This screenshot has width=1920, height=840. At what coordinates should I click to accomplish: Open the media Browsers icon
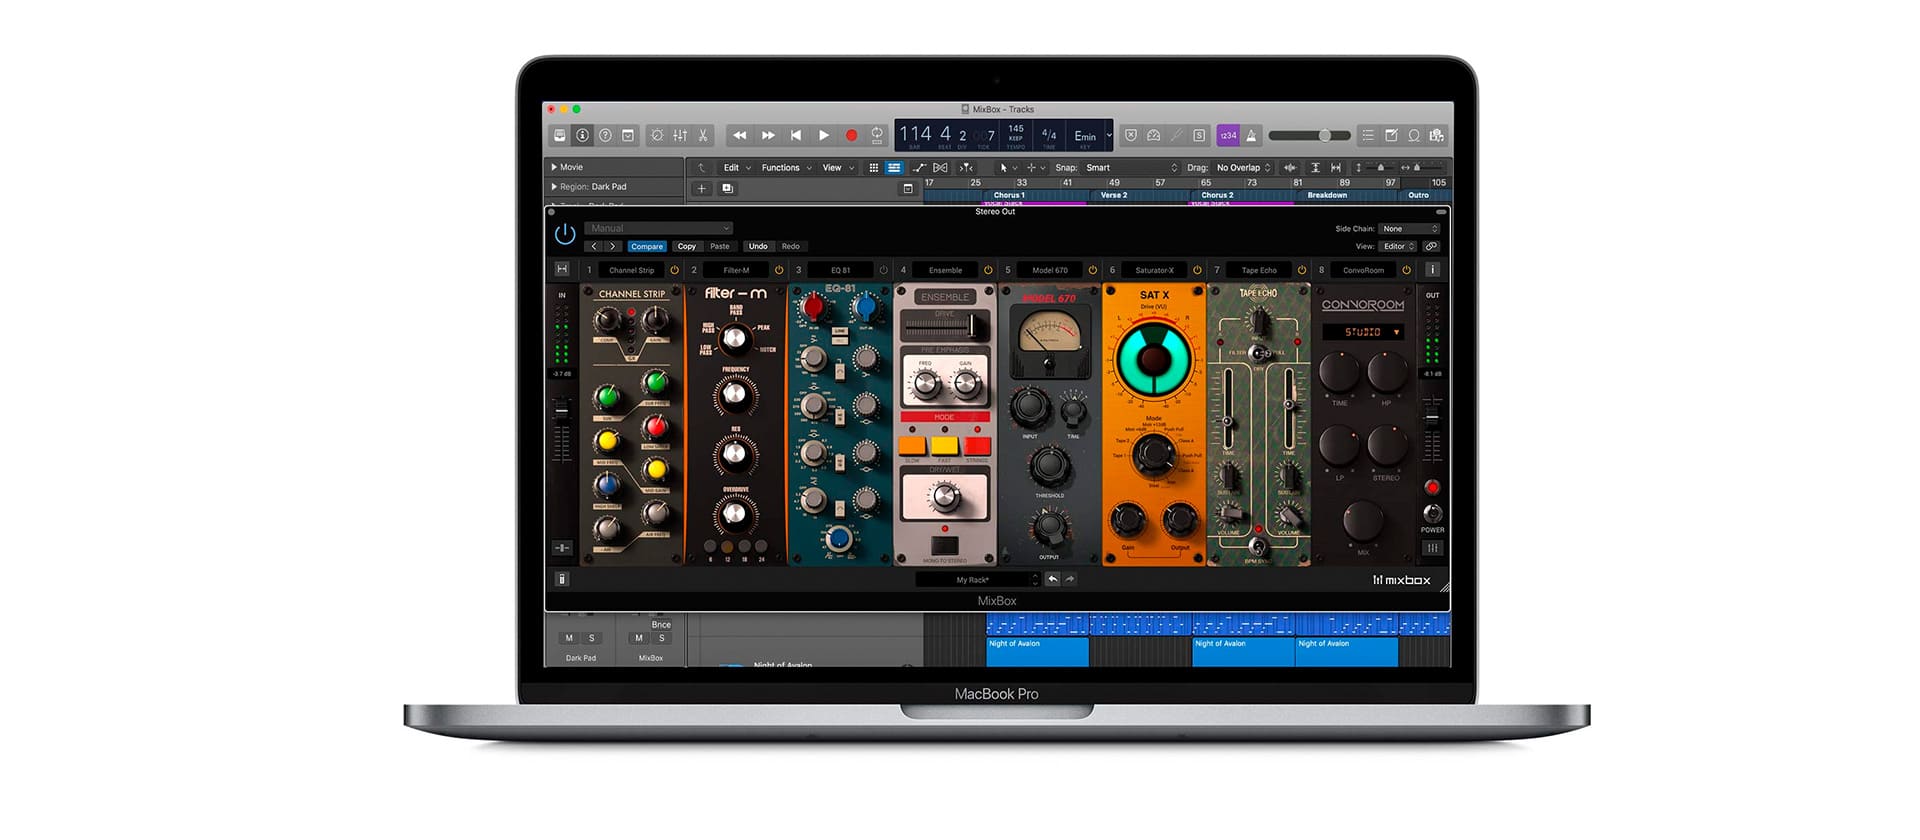click(1437, 135)
